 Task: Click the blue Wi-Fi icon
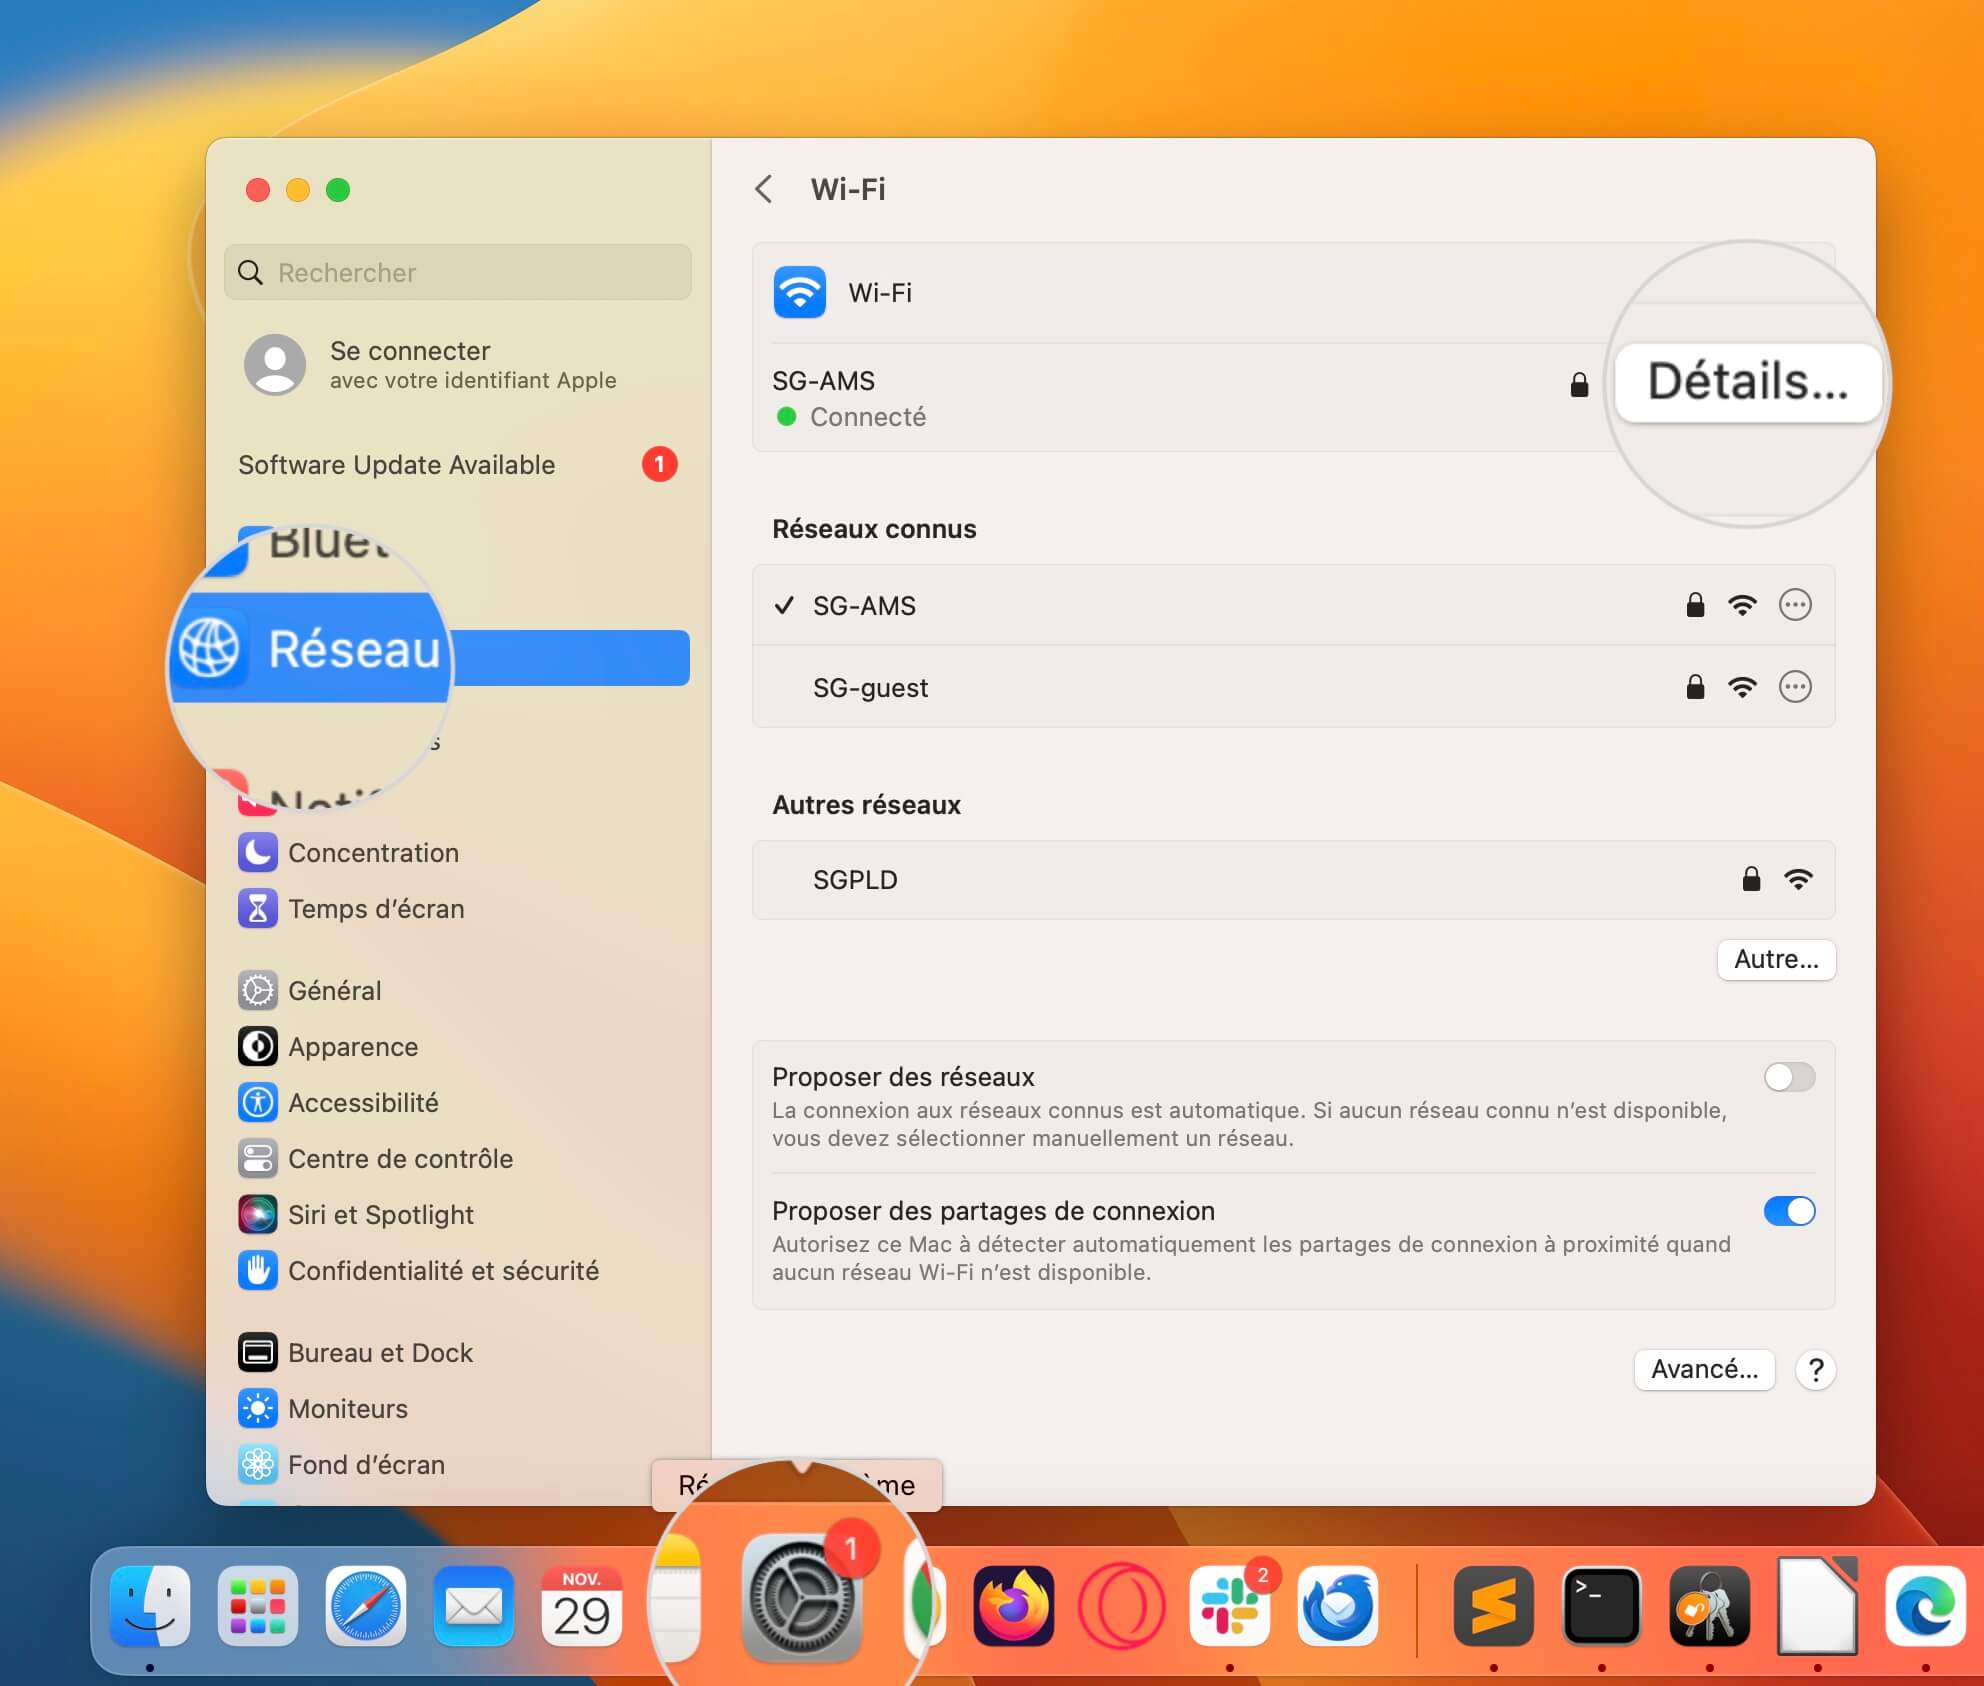tap(800, 292)
